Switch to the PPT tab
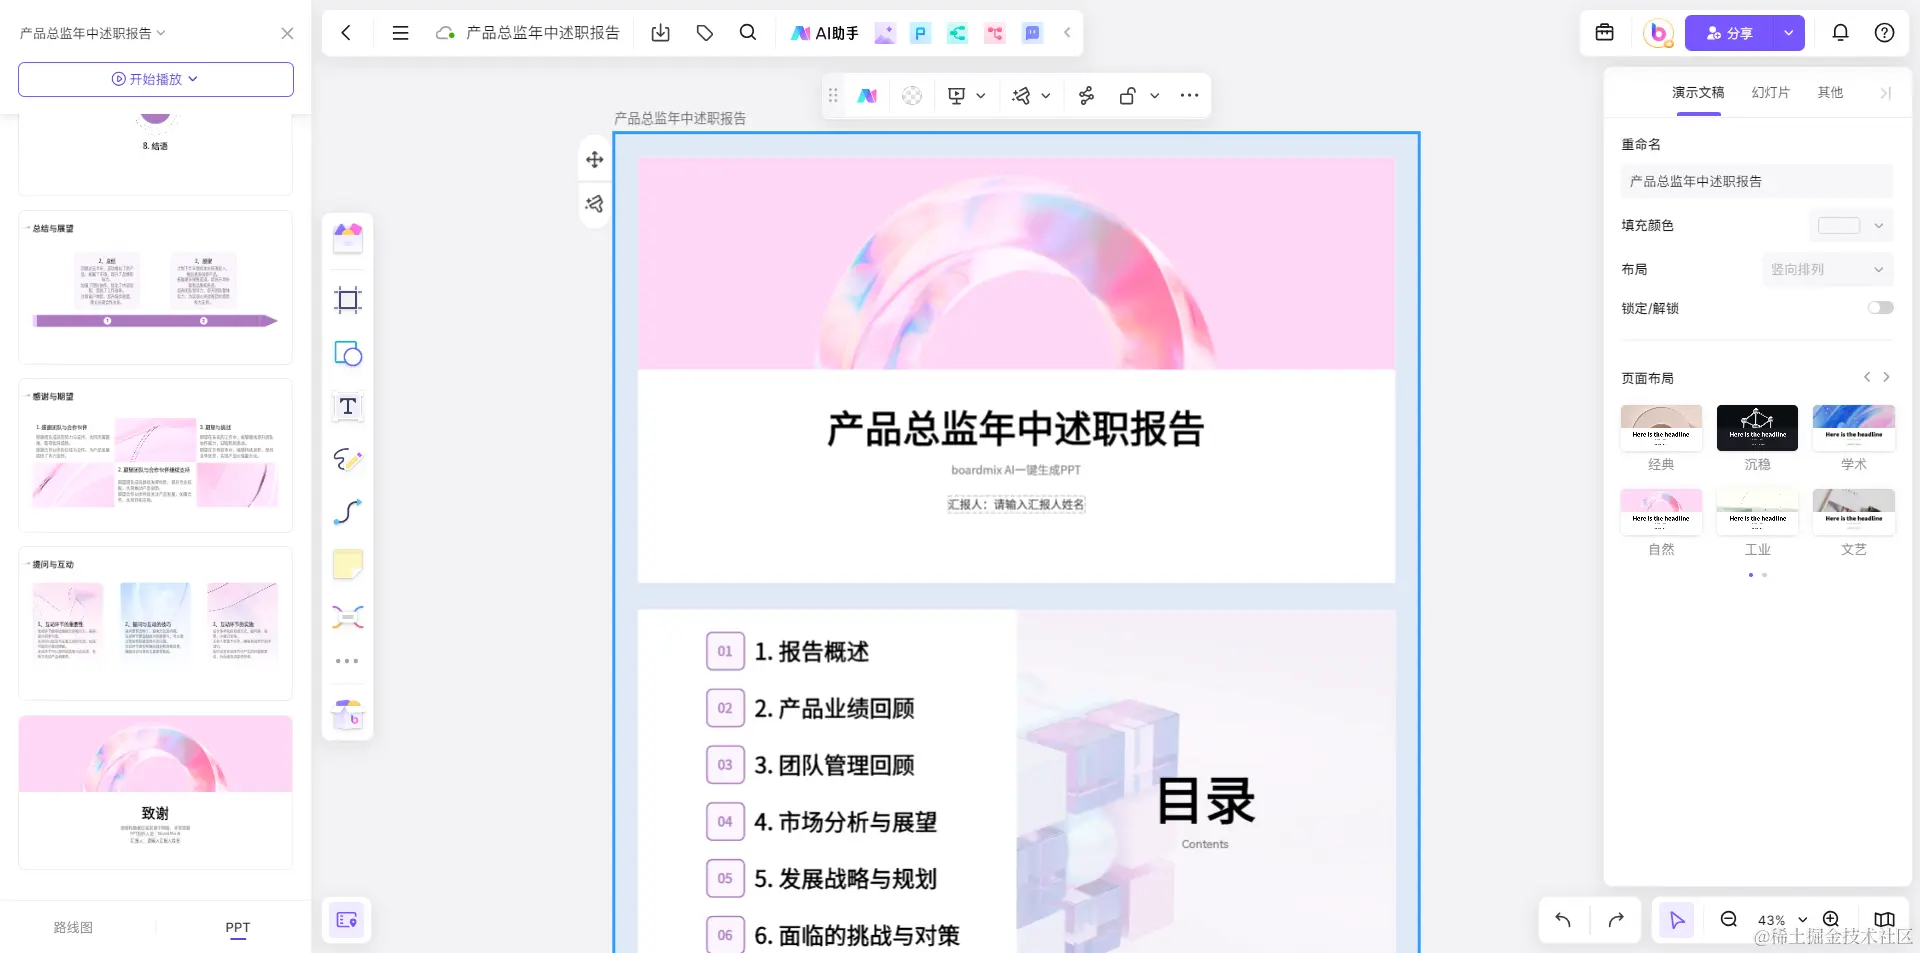 [238, 927]
